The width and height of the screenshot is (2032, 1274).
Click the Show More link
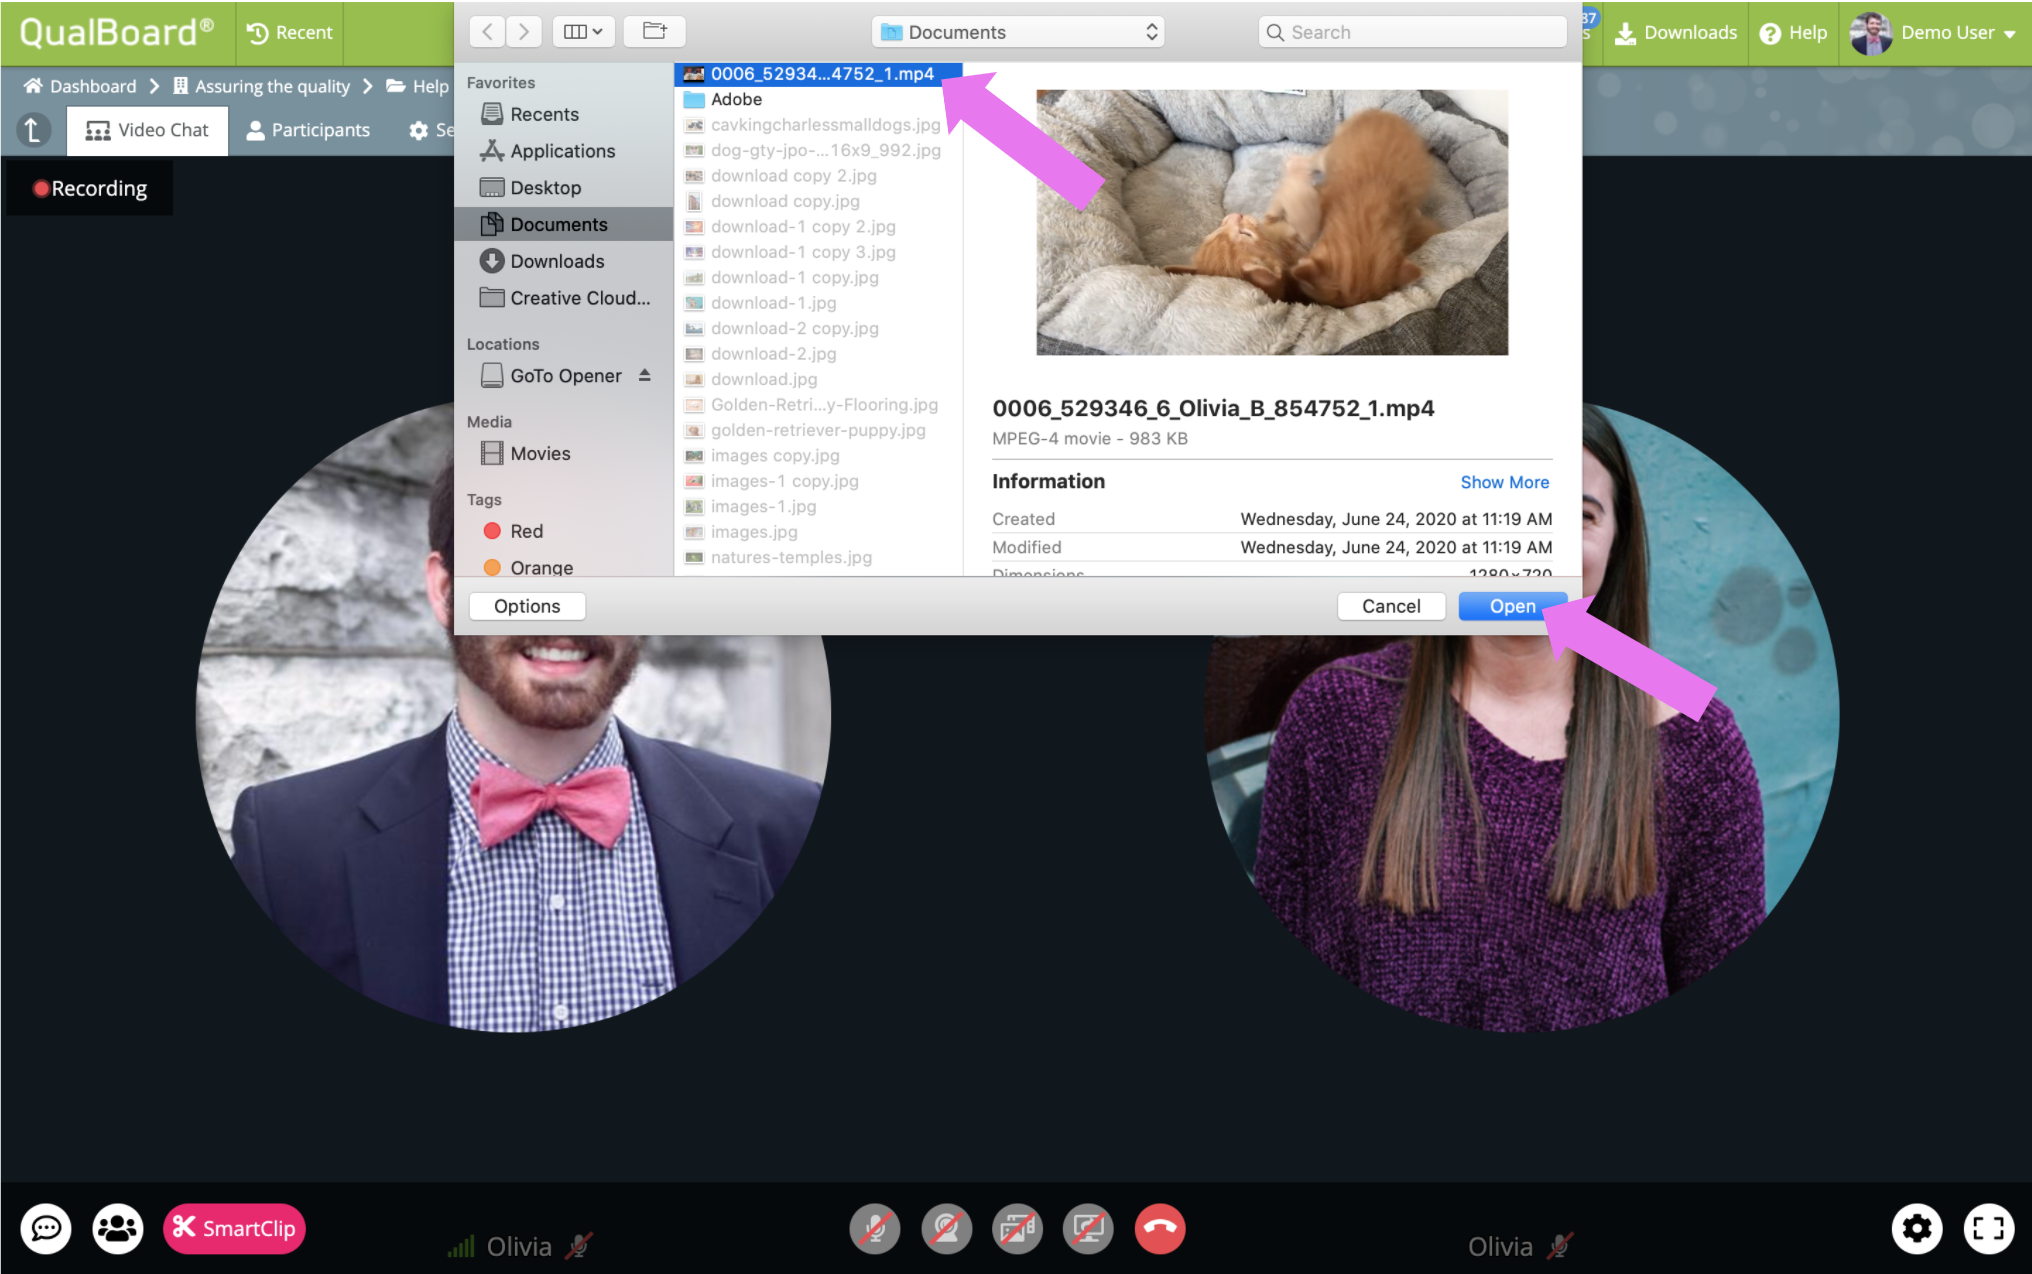coord(1504,482)
